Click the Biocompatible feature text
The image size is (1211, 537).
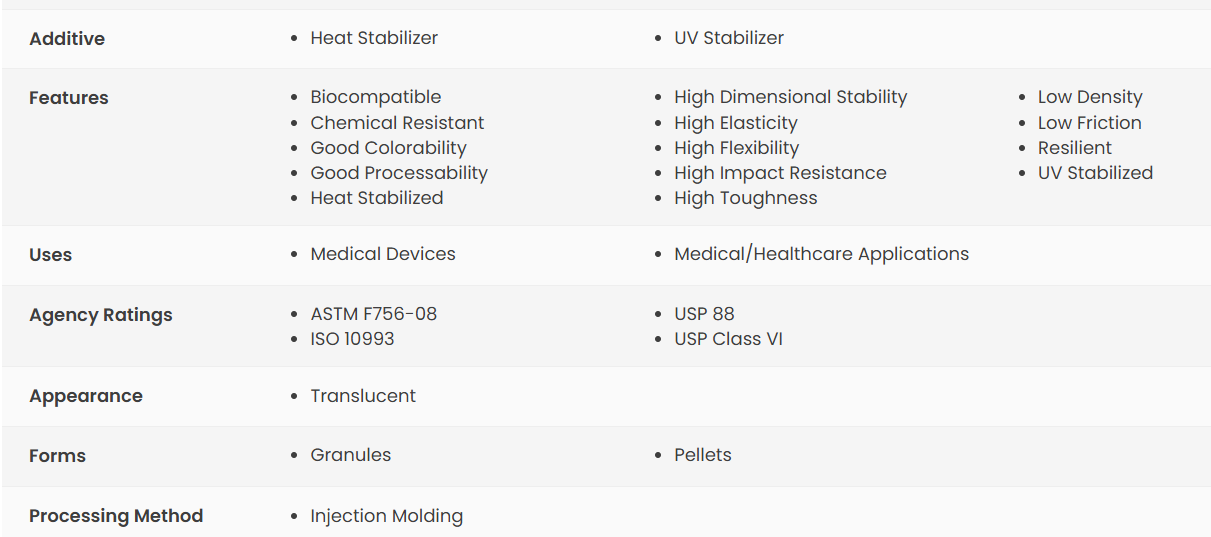pos(376,97)
